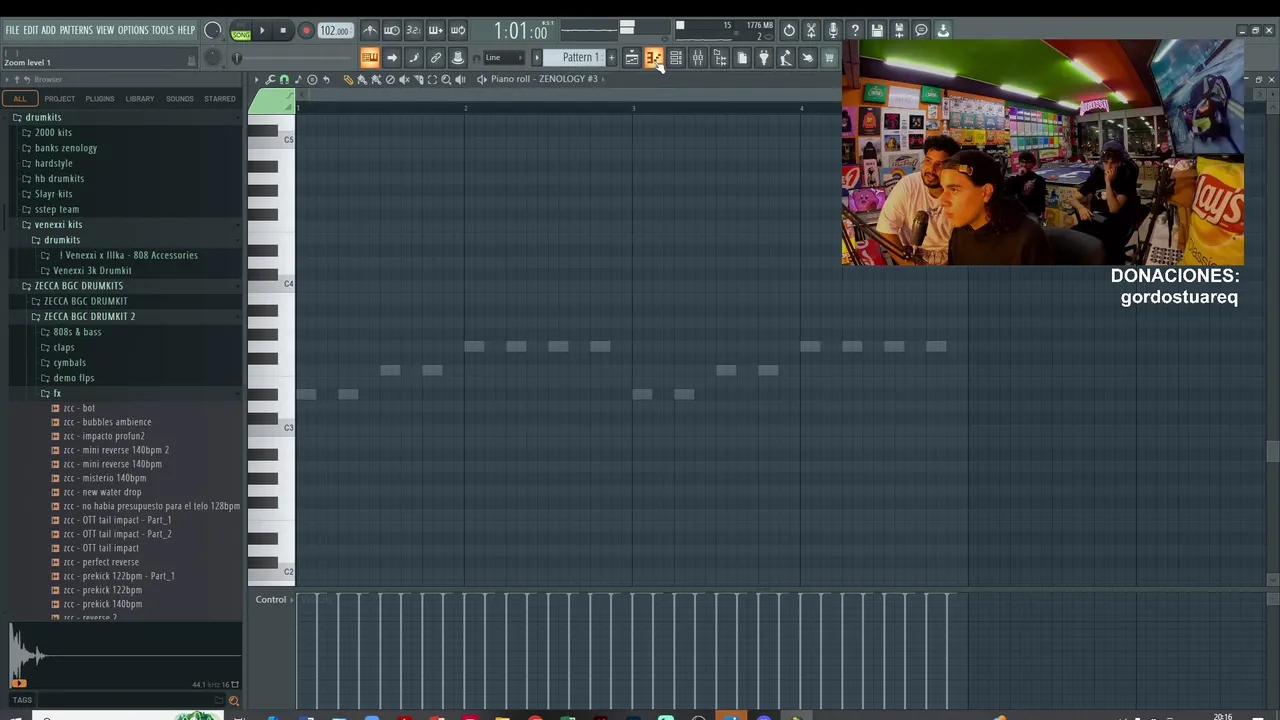Switch to browser PLUGINS tab
Screen dimensions: 1280x720
click(100, 99)
